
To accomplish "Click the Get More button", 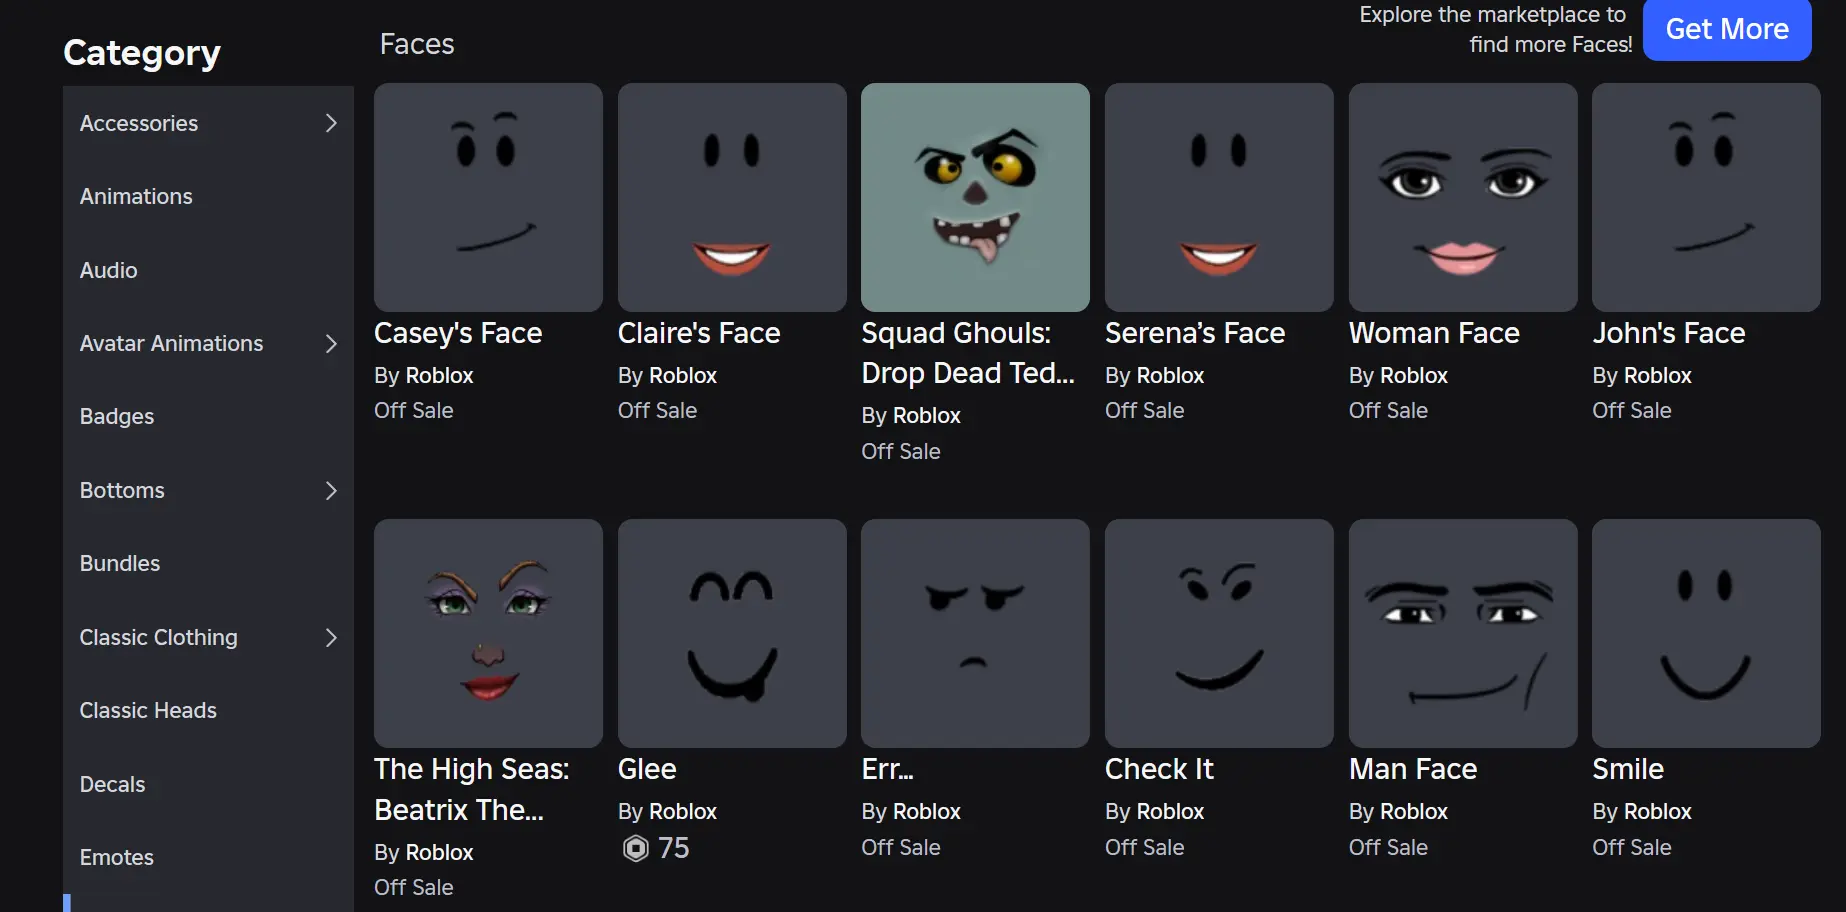I will tap(1727, 29).
